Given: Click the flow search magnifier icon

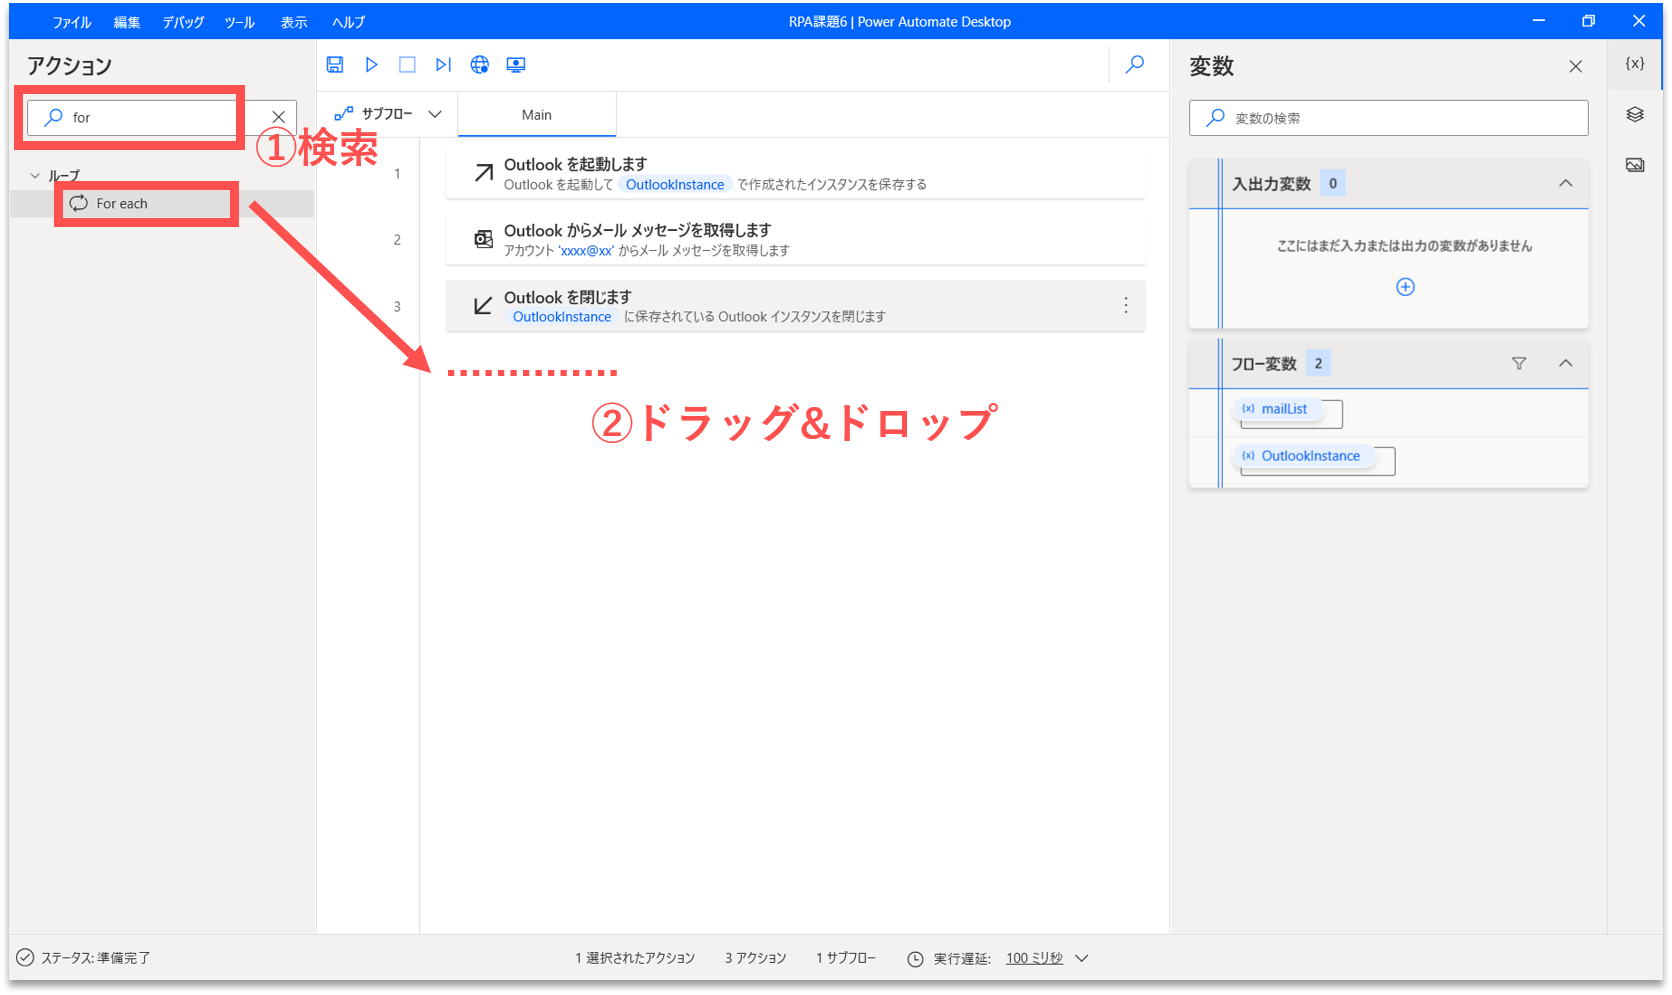Looking at the screenshot, I should tap(1135, 65).
